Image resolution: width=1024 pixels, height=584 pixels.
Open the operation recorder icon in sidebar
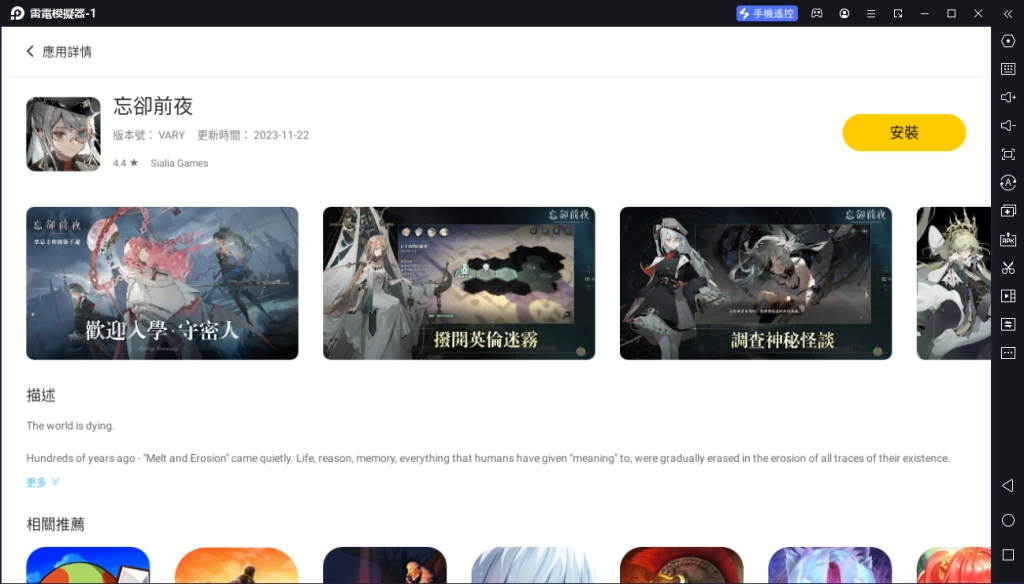1008,325
